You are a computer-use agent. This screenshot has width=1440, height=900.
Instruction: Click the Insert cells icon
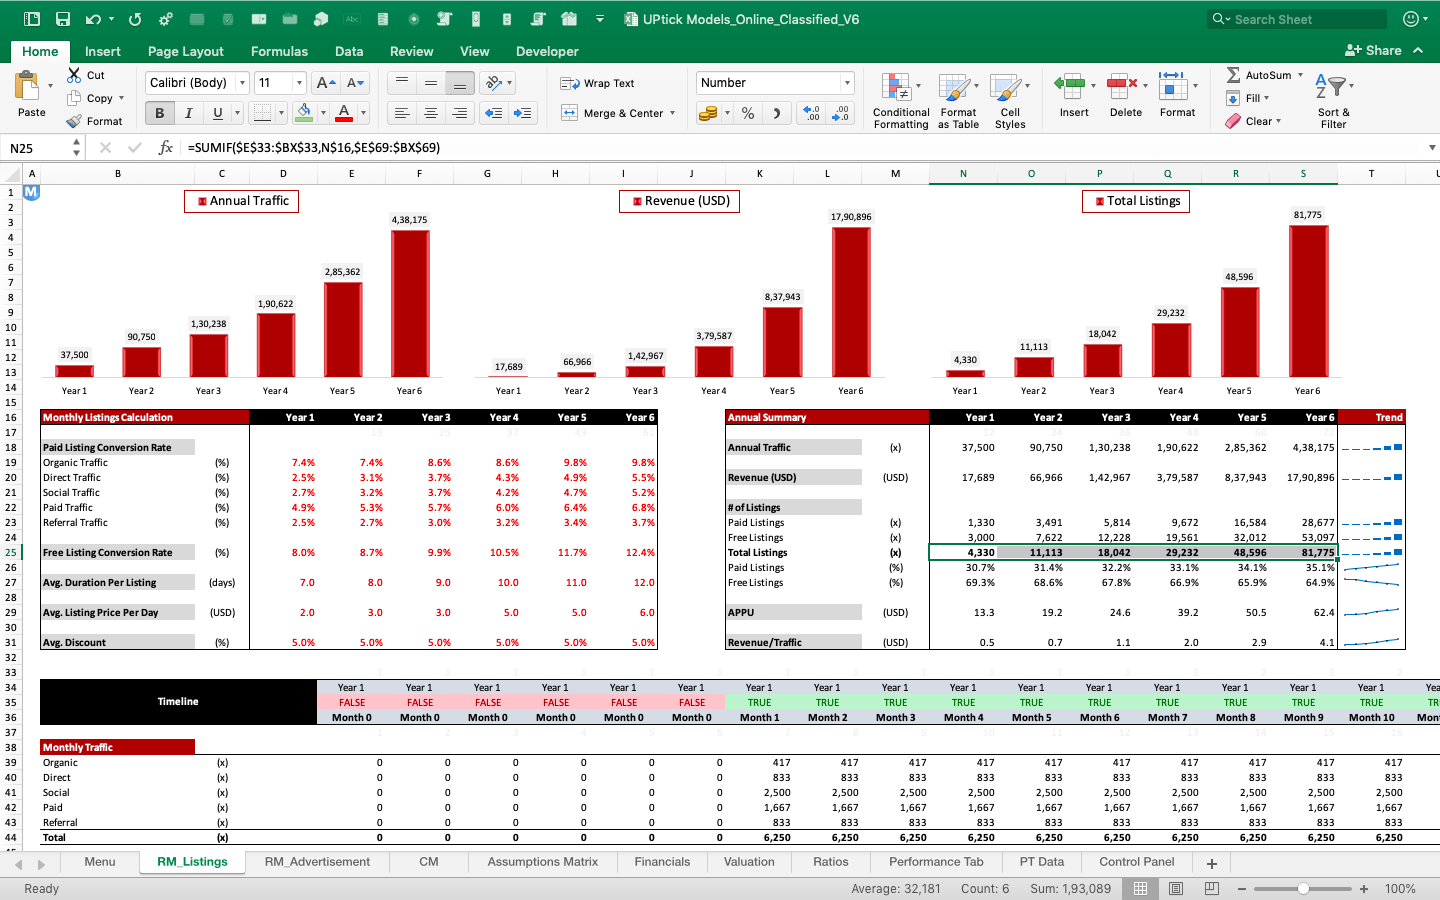1070,87
